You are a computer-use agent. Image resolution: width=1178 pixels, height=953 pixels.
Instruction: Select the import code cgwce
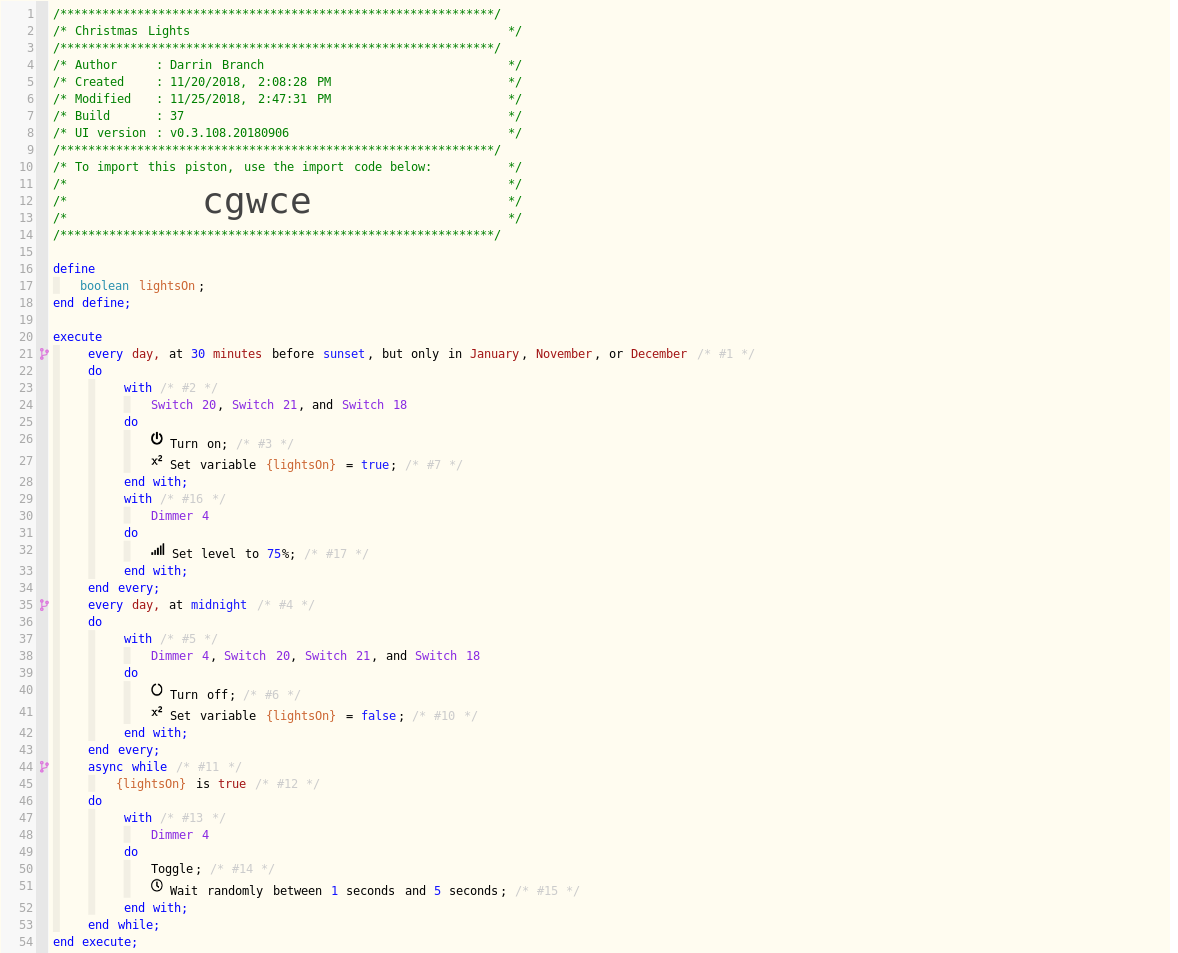(x=257, y=201)
